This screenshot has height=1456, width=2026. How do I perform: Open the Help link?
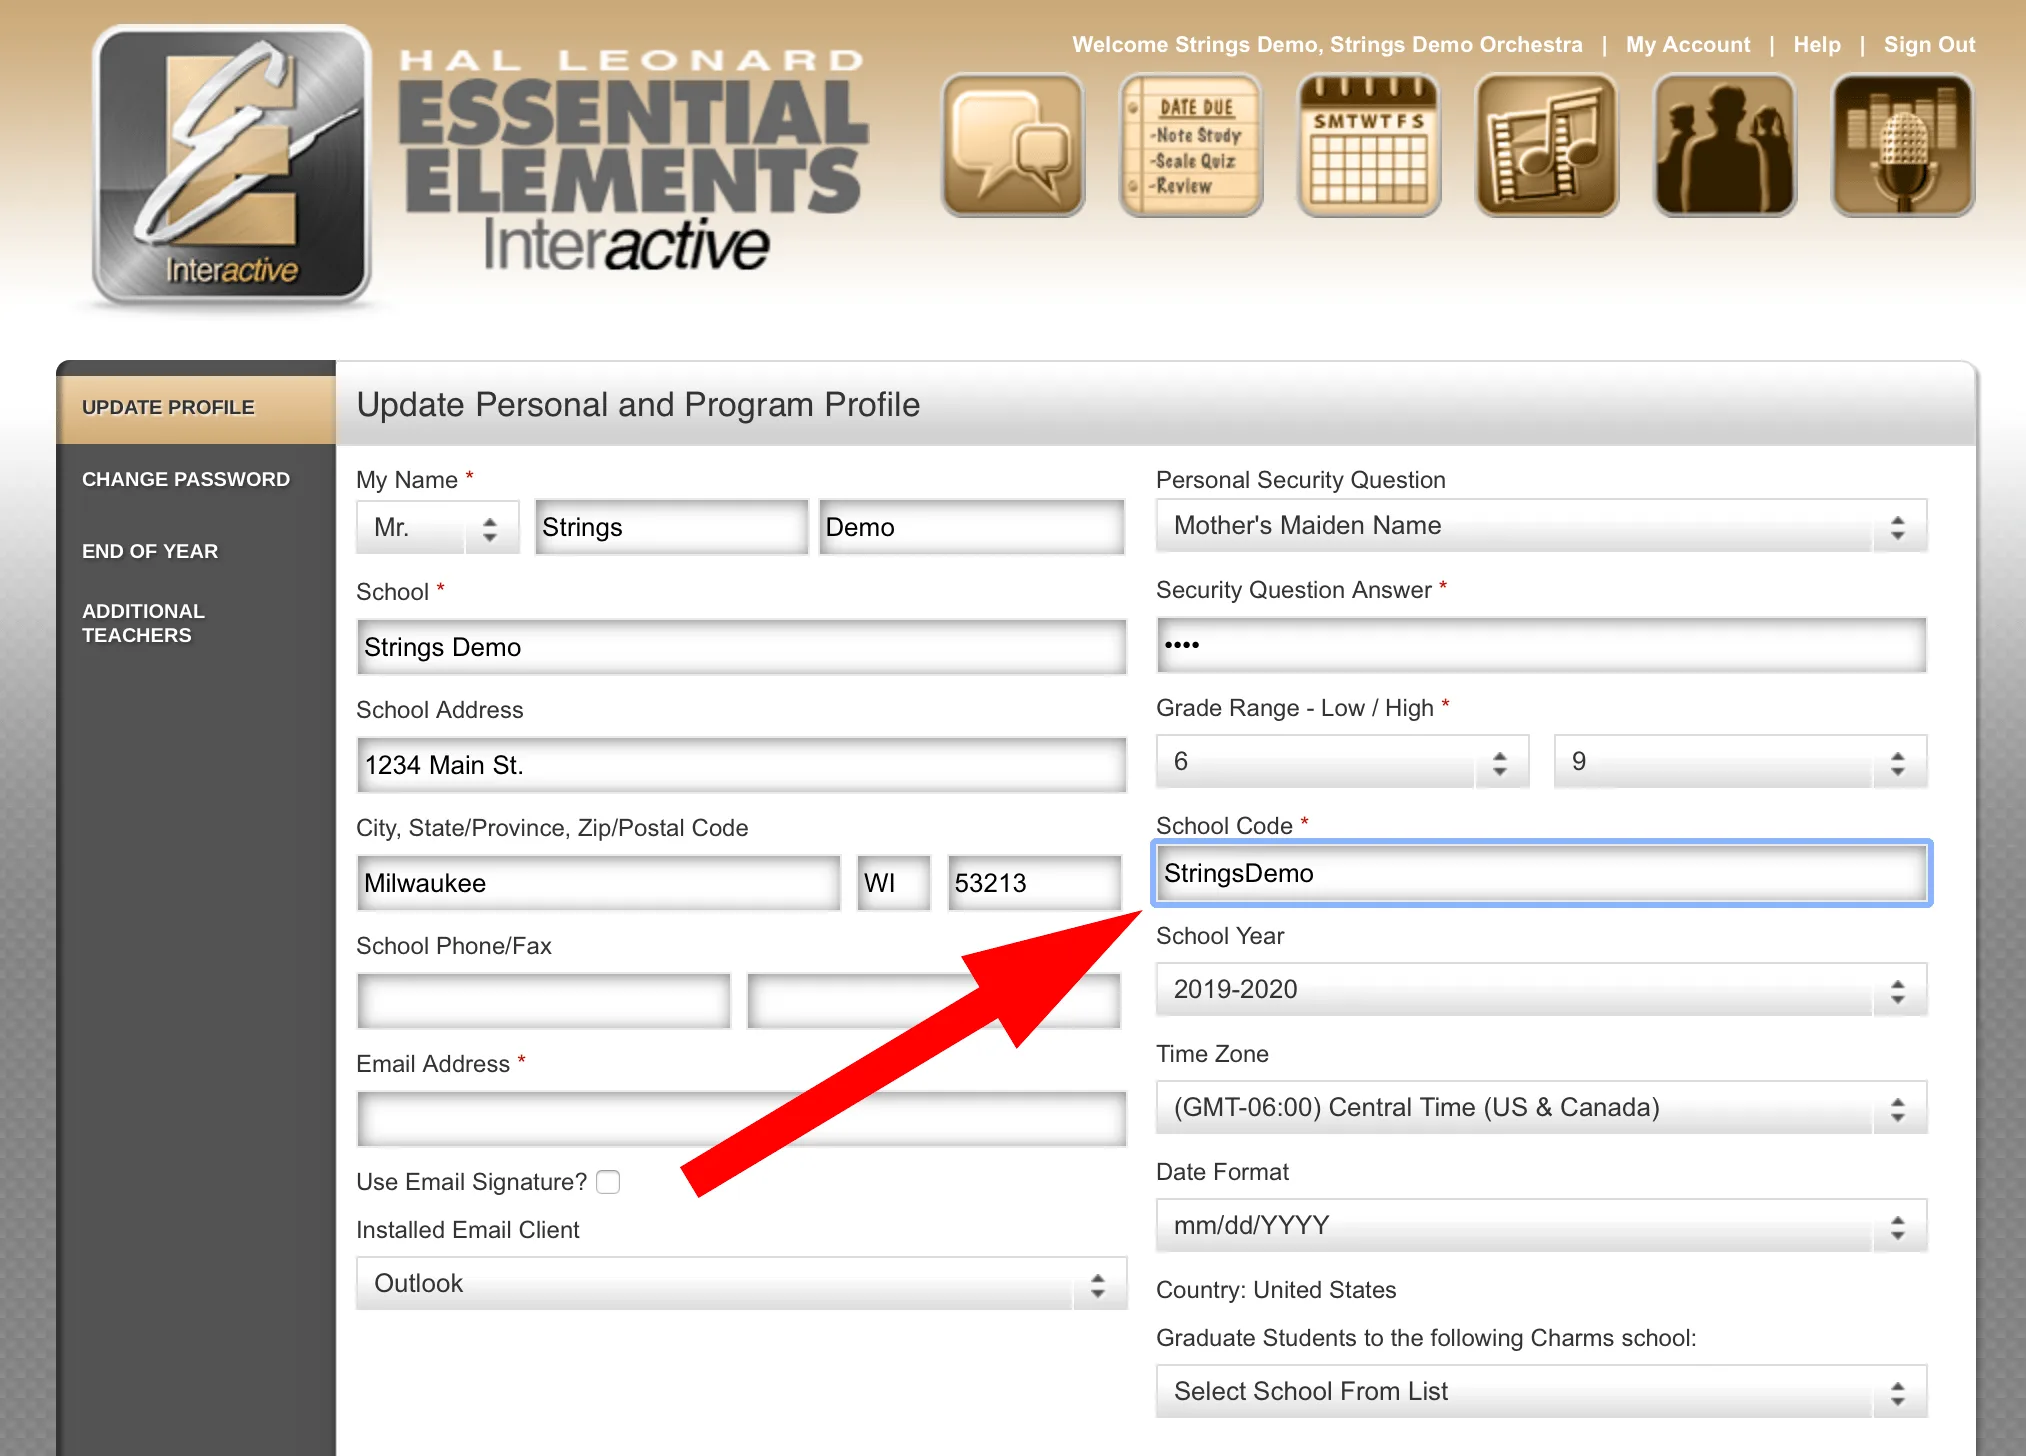point(1817,45)
